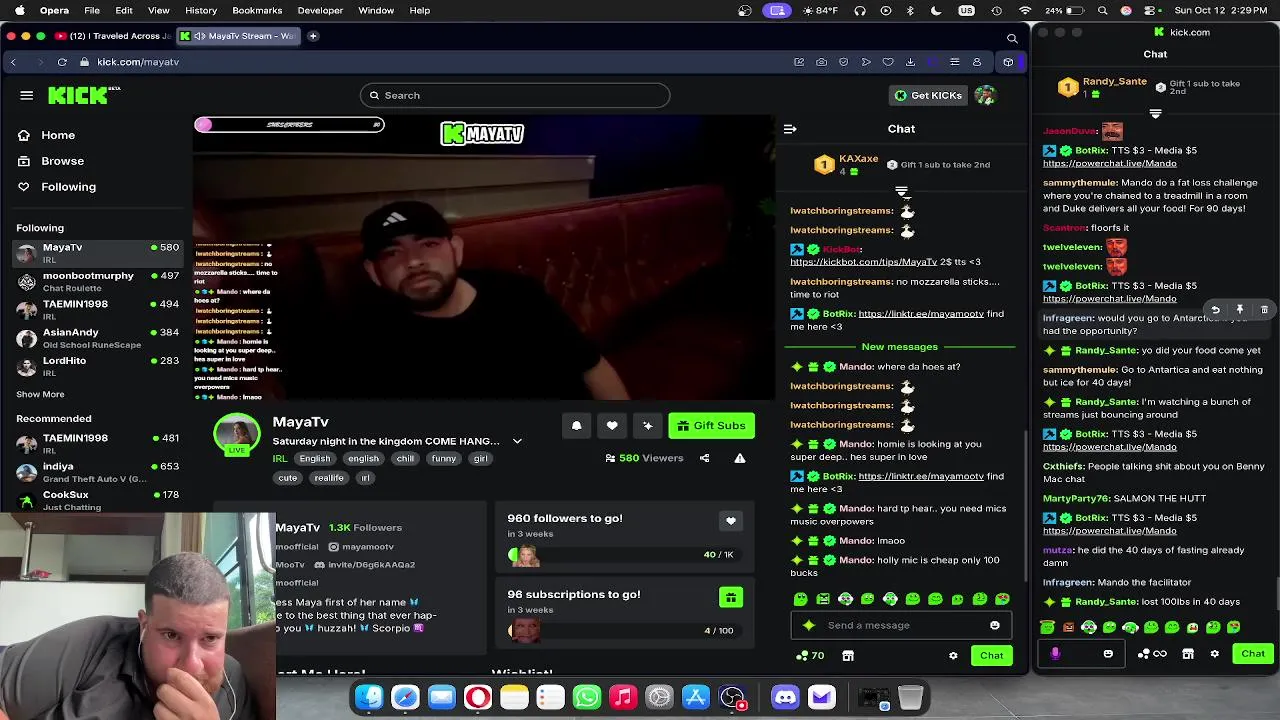Switch to the MayaTv Stream browser tab
1280x720 pixels.
237,36
